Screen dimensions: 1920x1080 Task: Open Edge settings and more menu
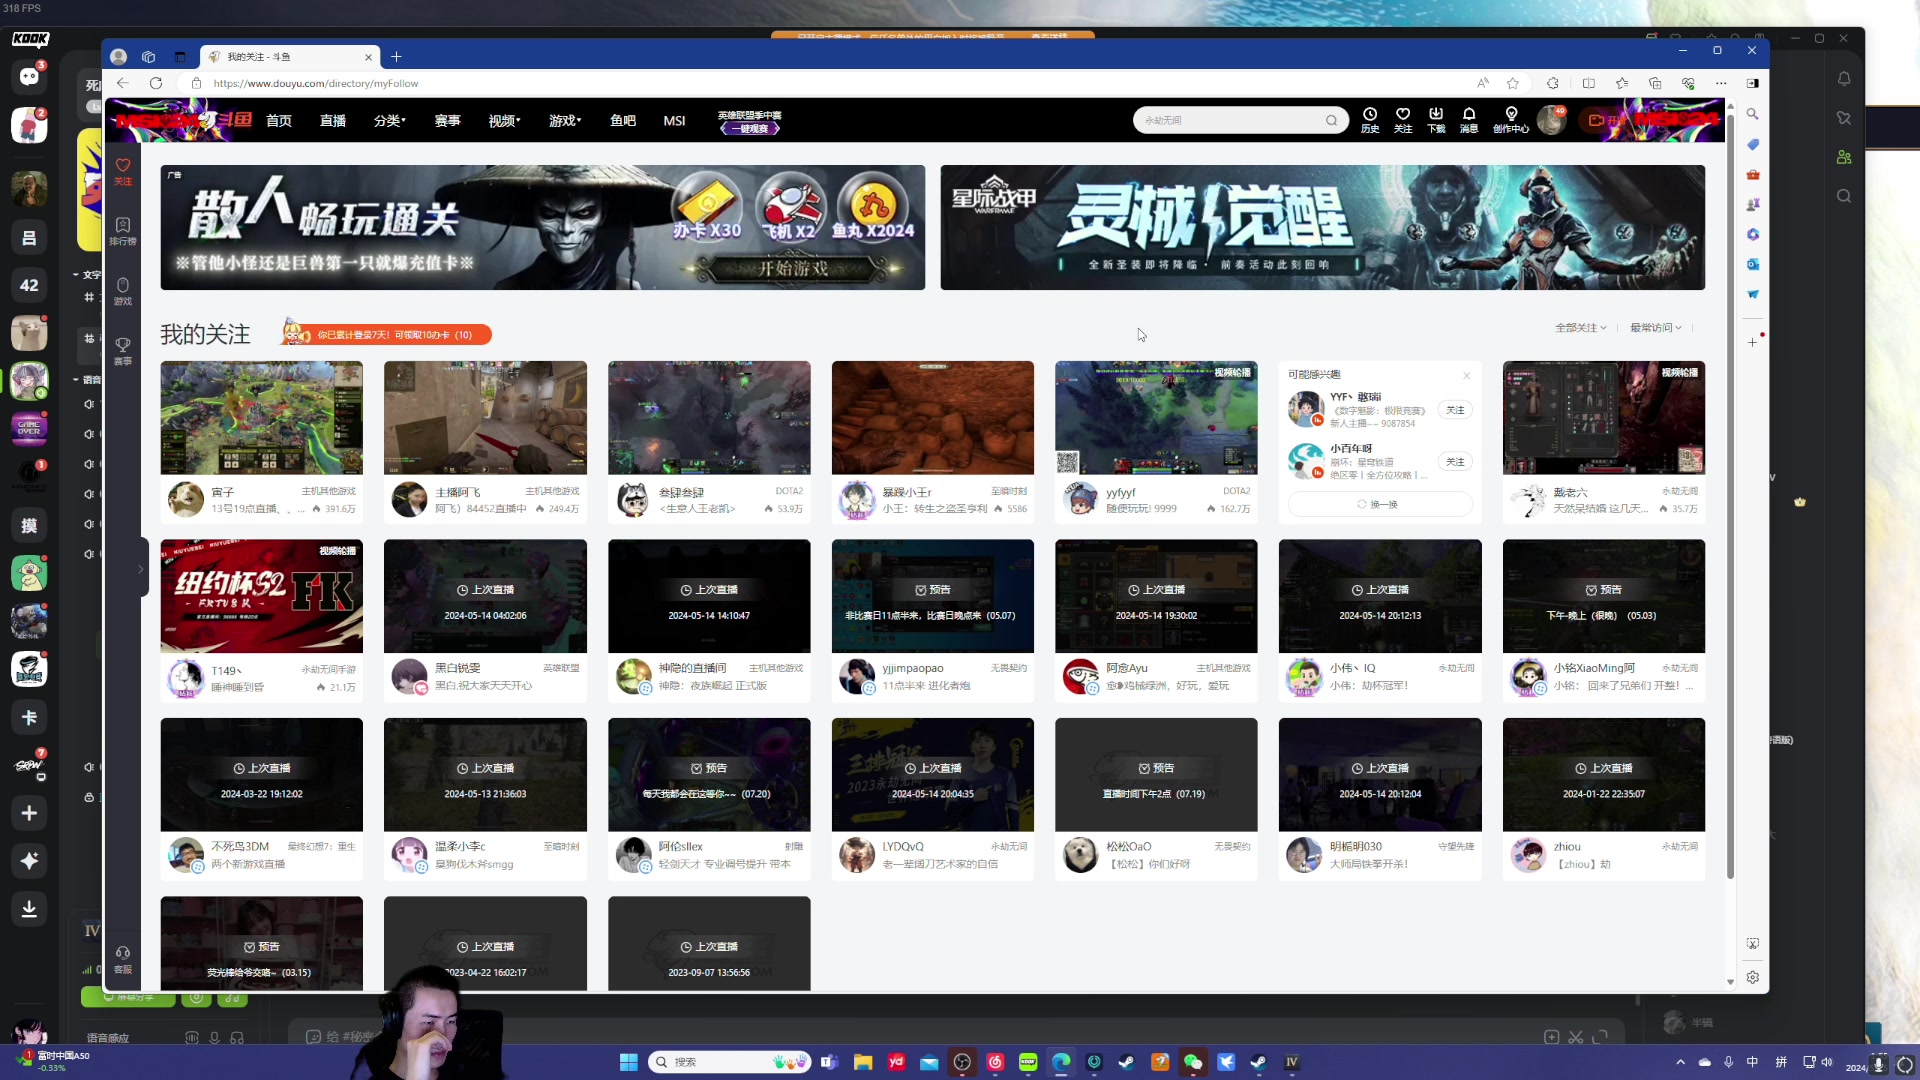tap(1720, 83)
